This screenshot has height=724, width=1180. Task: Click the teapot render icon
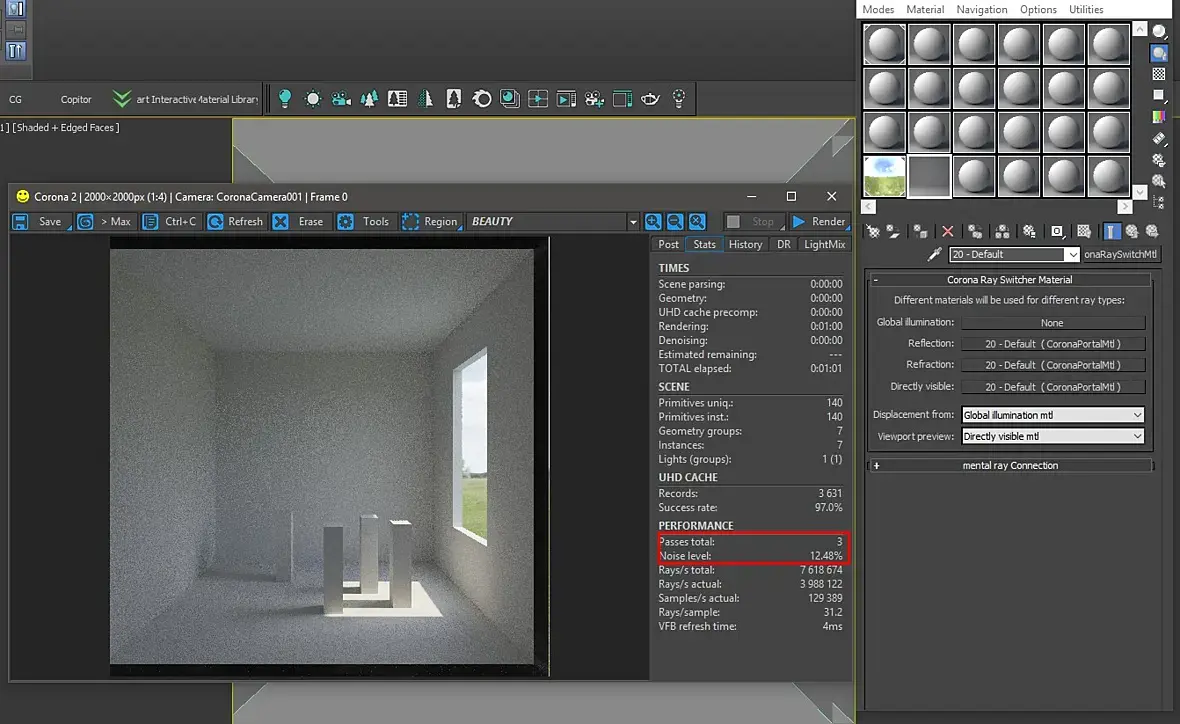pos(650,99)
